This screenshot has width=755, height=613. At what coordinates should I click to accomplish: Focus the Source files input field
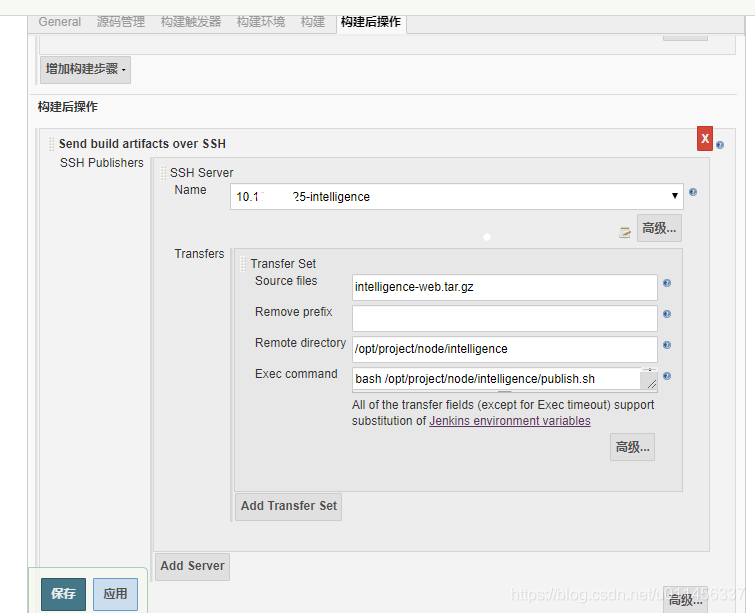click(x=505, y=287)
